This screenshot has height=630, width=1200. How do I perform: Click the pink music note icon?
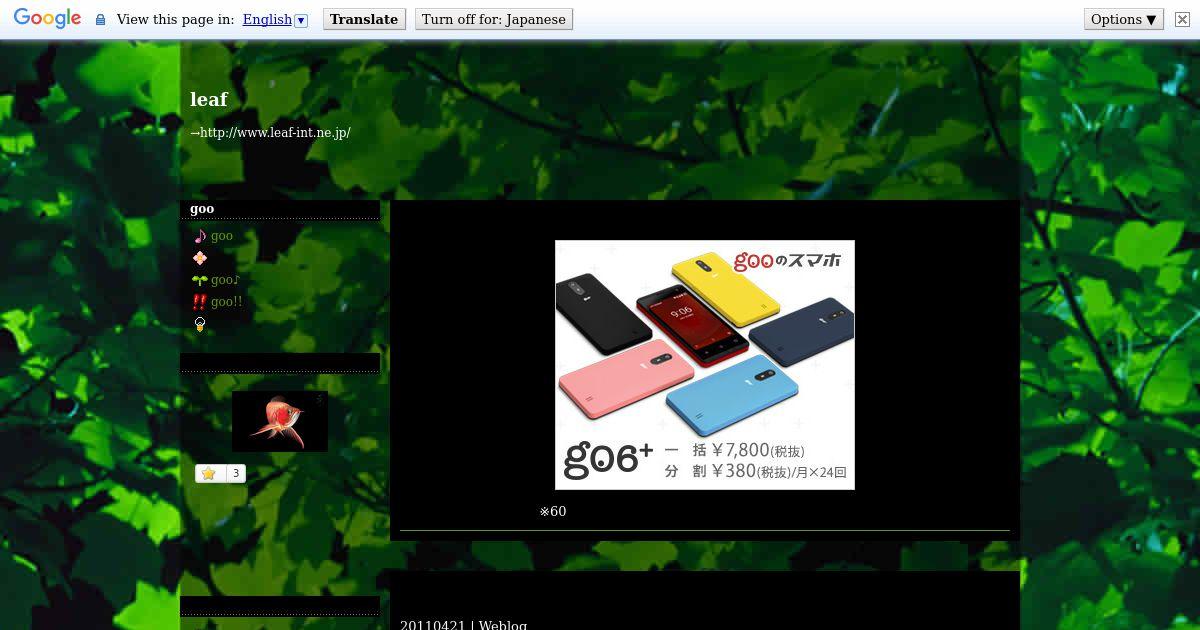point(200,236)
